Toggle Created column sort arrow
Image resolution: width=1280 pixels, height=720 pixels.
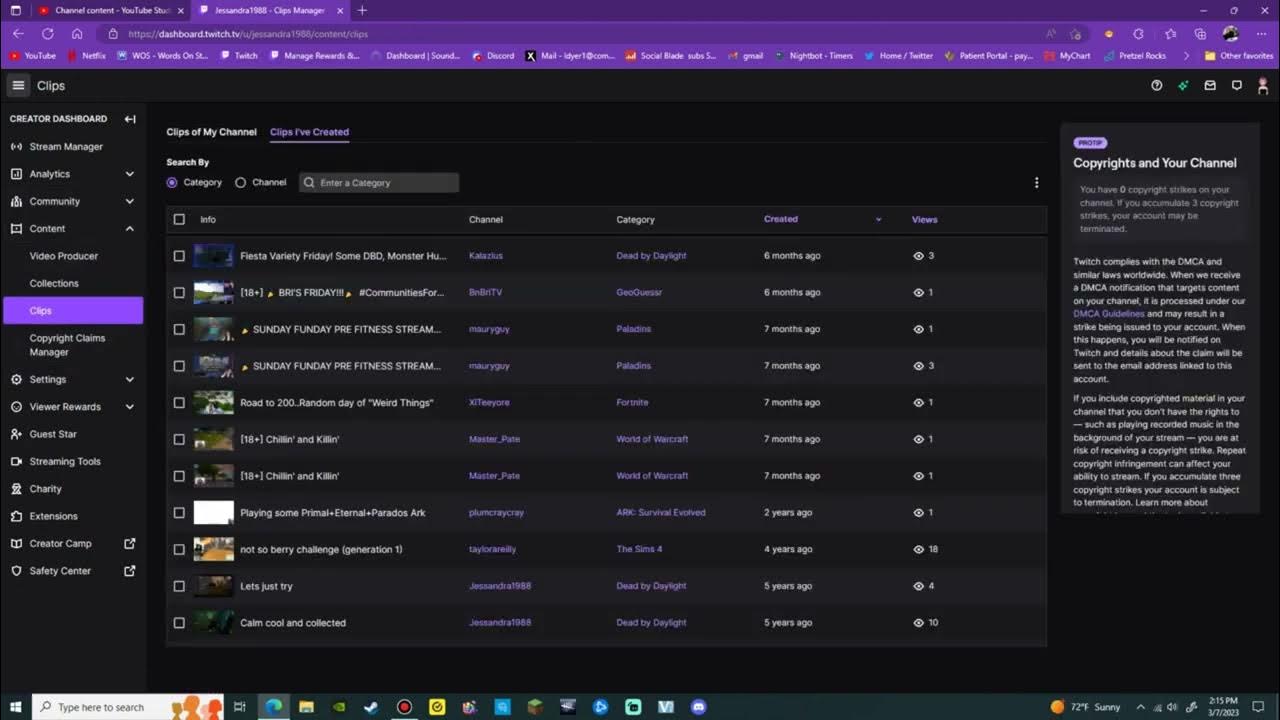[878, 219]
